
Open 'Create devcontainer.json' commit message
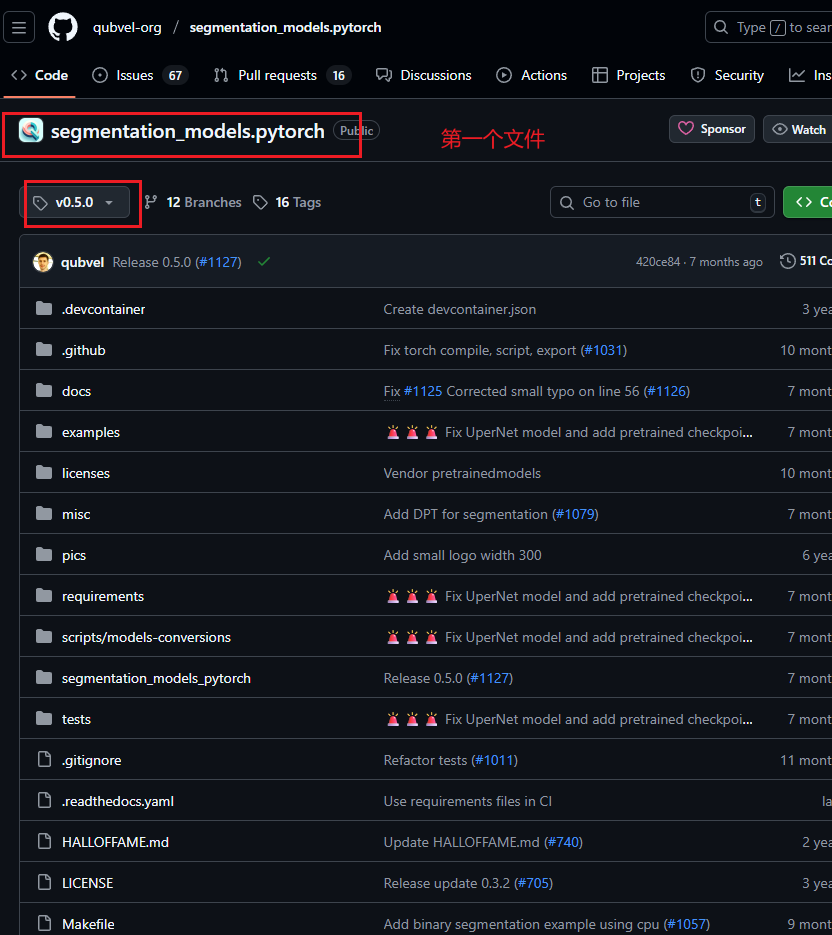coord(460,309)
